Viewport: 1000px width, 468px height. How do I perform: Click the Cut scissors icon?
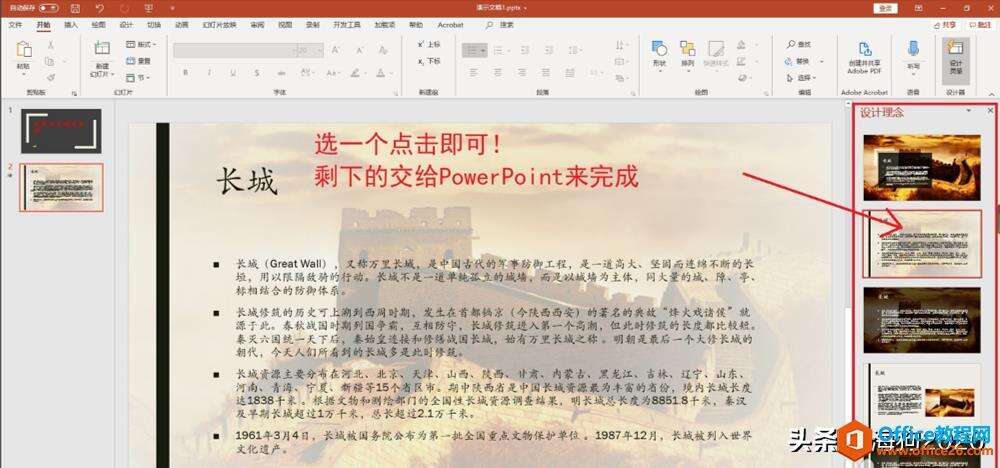coord(50,45)
